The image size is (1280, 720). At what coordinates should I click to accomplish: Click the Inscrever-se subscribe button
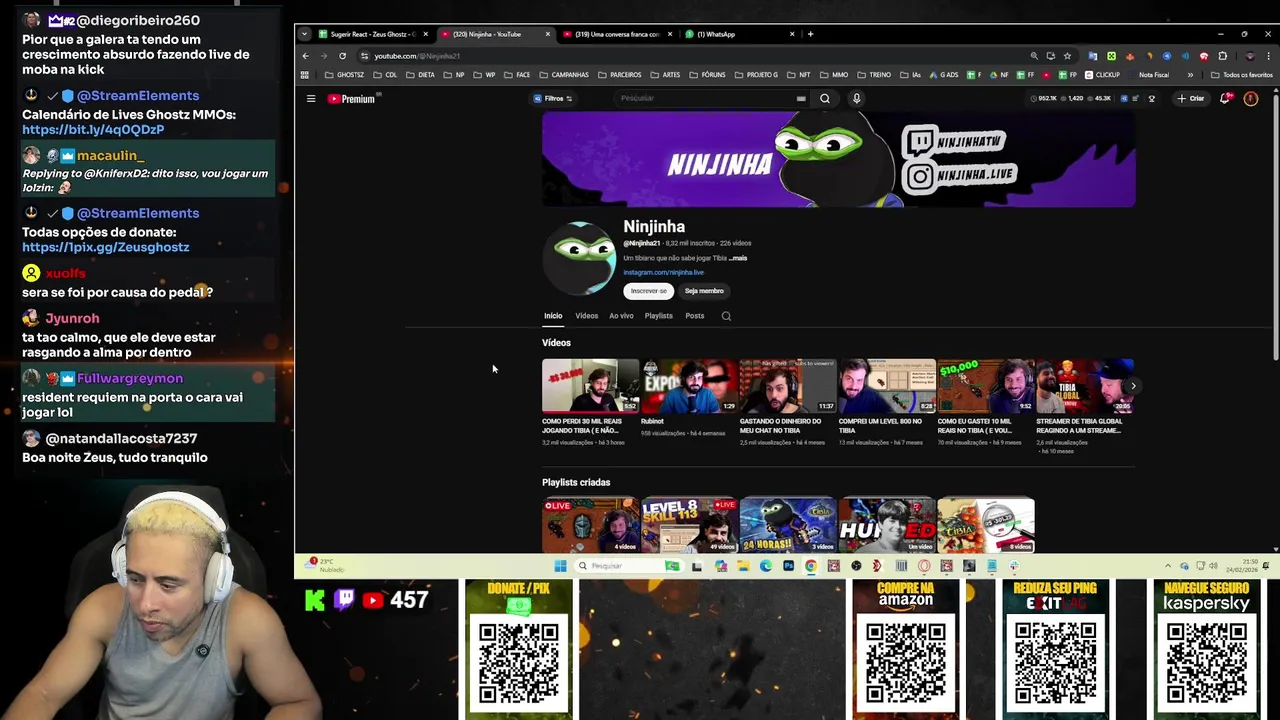click(648, 291)
